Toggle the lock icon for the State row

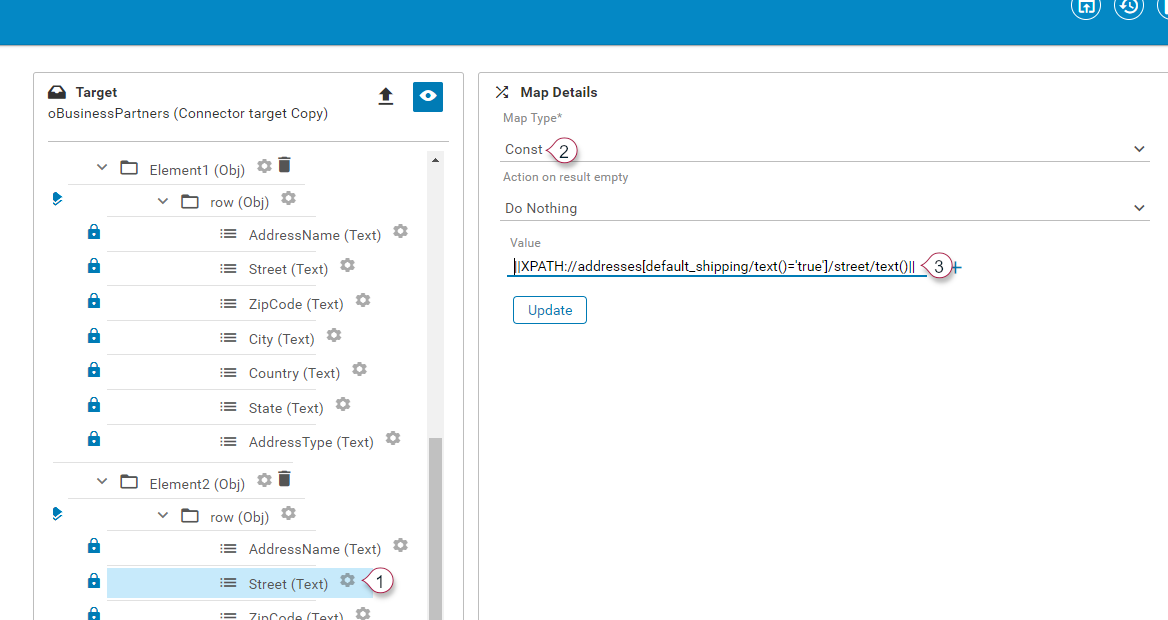click(94, 404)
